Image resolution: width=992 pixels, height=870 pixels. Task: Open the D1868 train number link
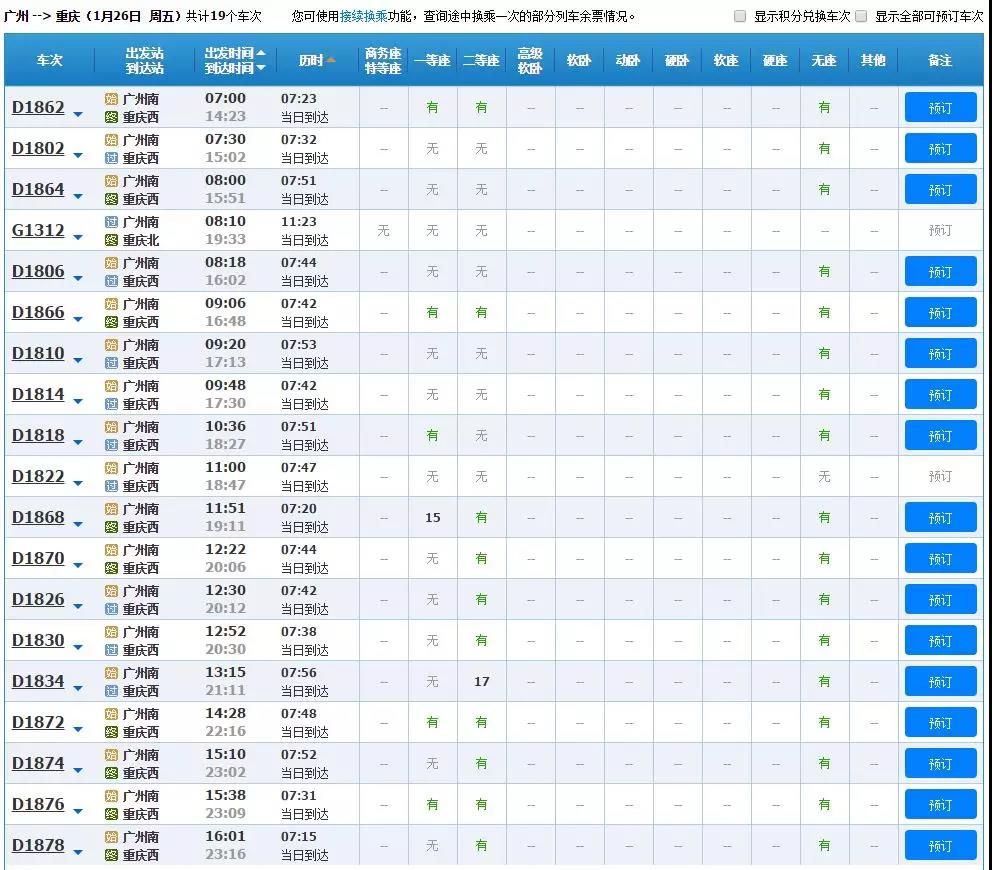coord(38,517)
